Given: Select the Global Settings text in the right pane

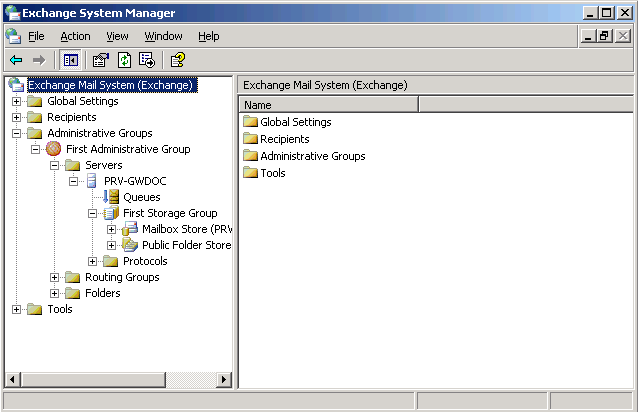Looking at the screenshot, I should pos(296,122).
